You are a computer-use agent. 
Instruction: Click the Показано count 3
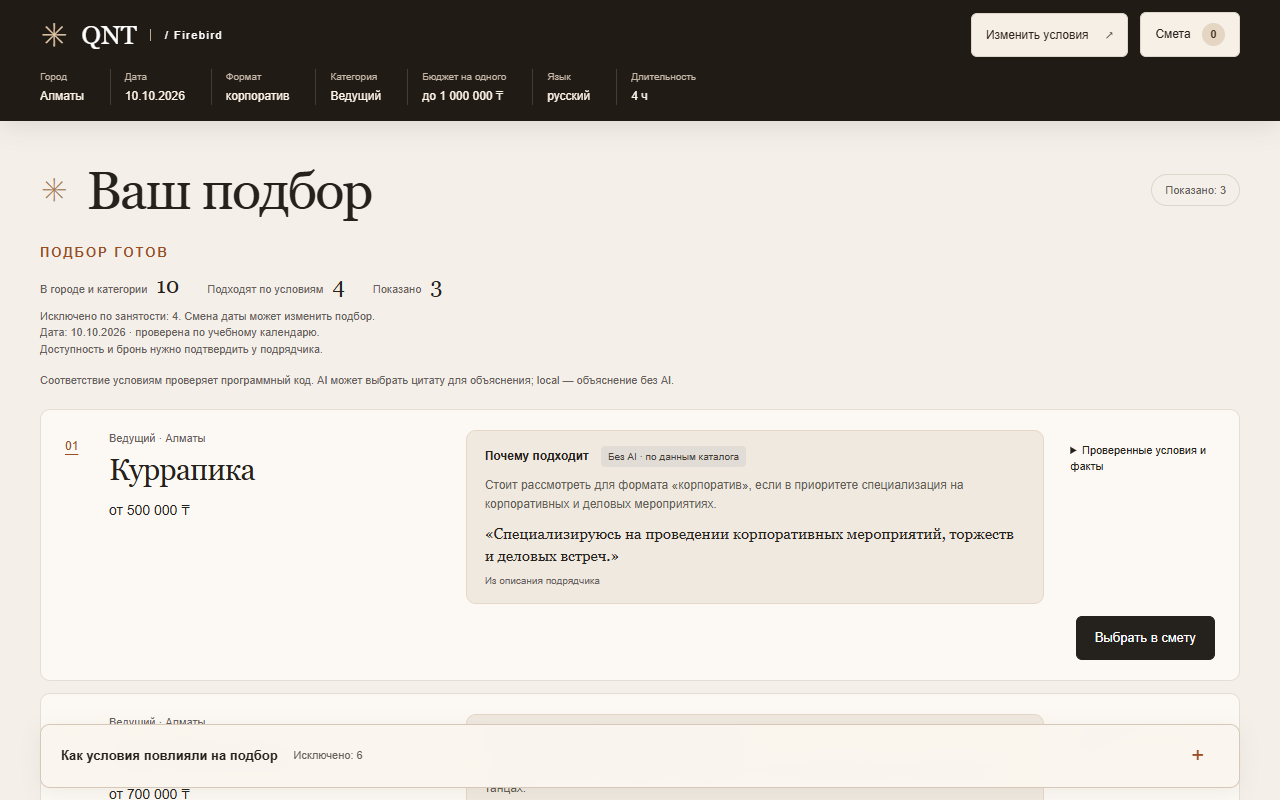coord(436,289)
